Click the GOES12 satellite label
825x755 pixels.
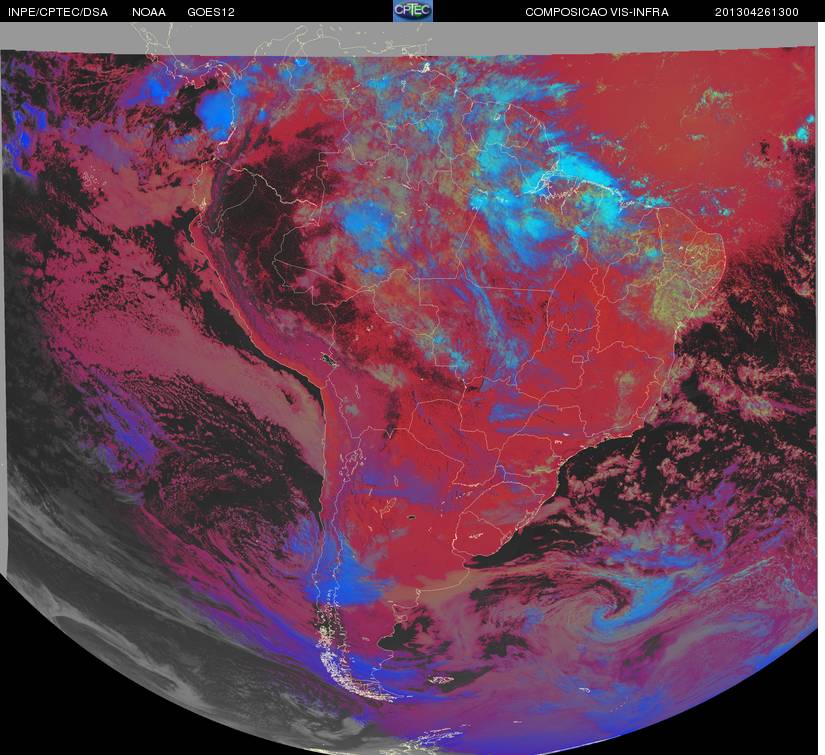tap(211, 12)
